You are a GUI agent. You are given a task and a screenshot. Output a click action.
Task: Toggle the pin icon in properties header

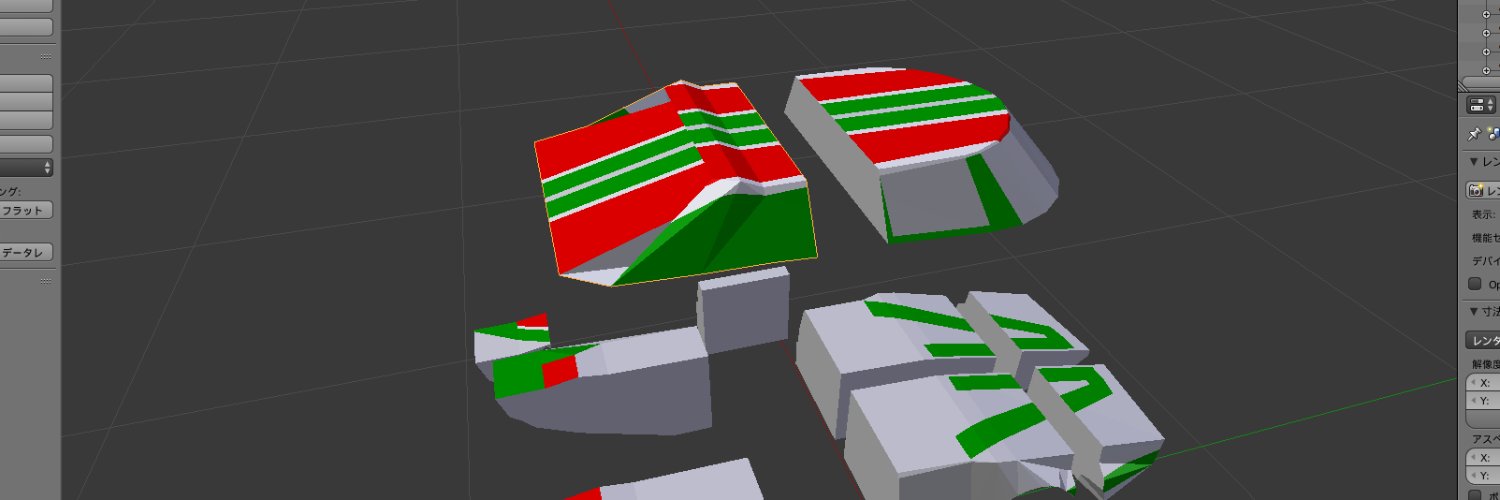[1474, 134]
